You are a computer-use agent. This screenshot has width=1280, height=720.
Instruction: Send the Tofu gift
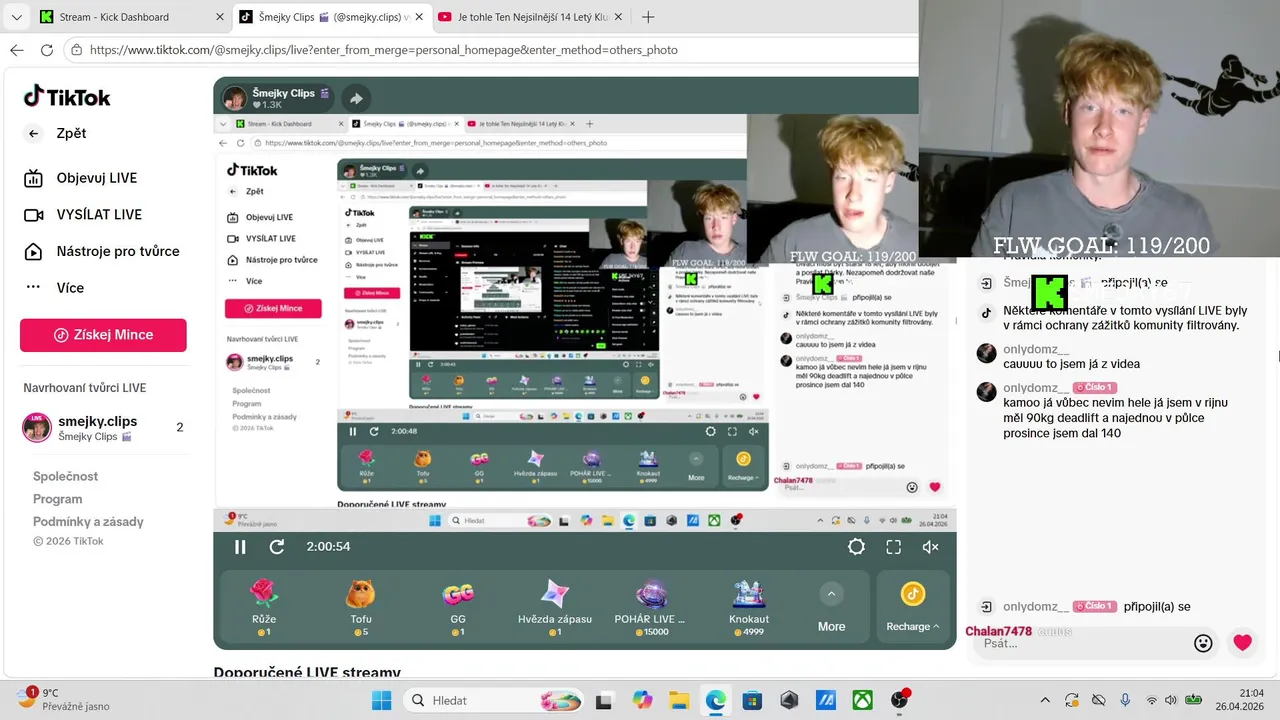click(361, 608)
